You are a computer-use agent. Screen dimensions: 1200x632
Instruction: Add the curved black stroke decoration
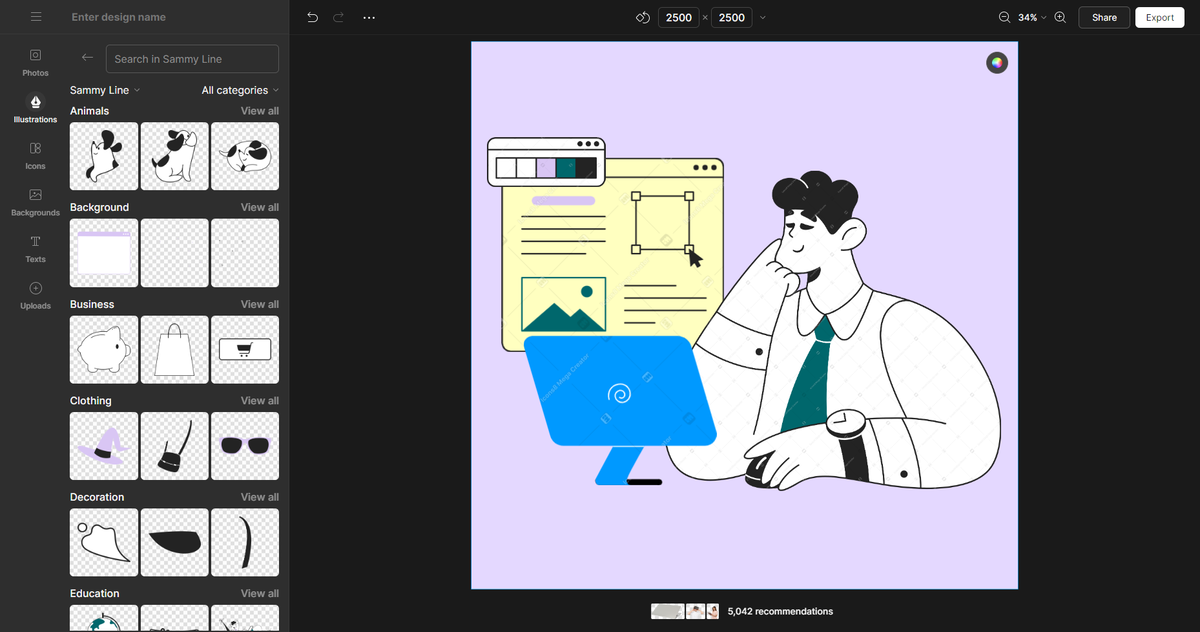pyautogui.click(x=245, y=542)
